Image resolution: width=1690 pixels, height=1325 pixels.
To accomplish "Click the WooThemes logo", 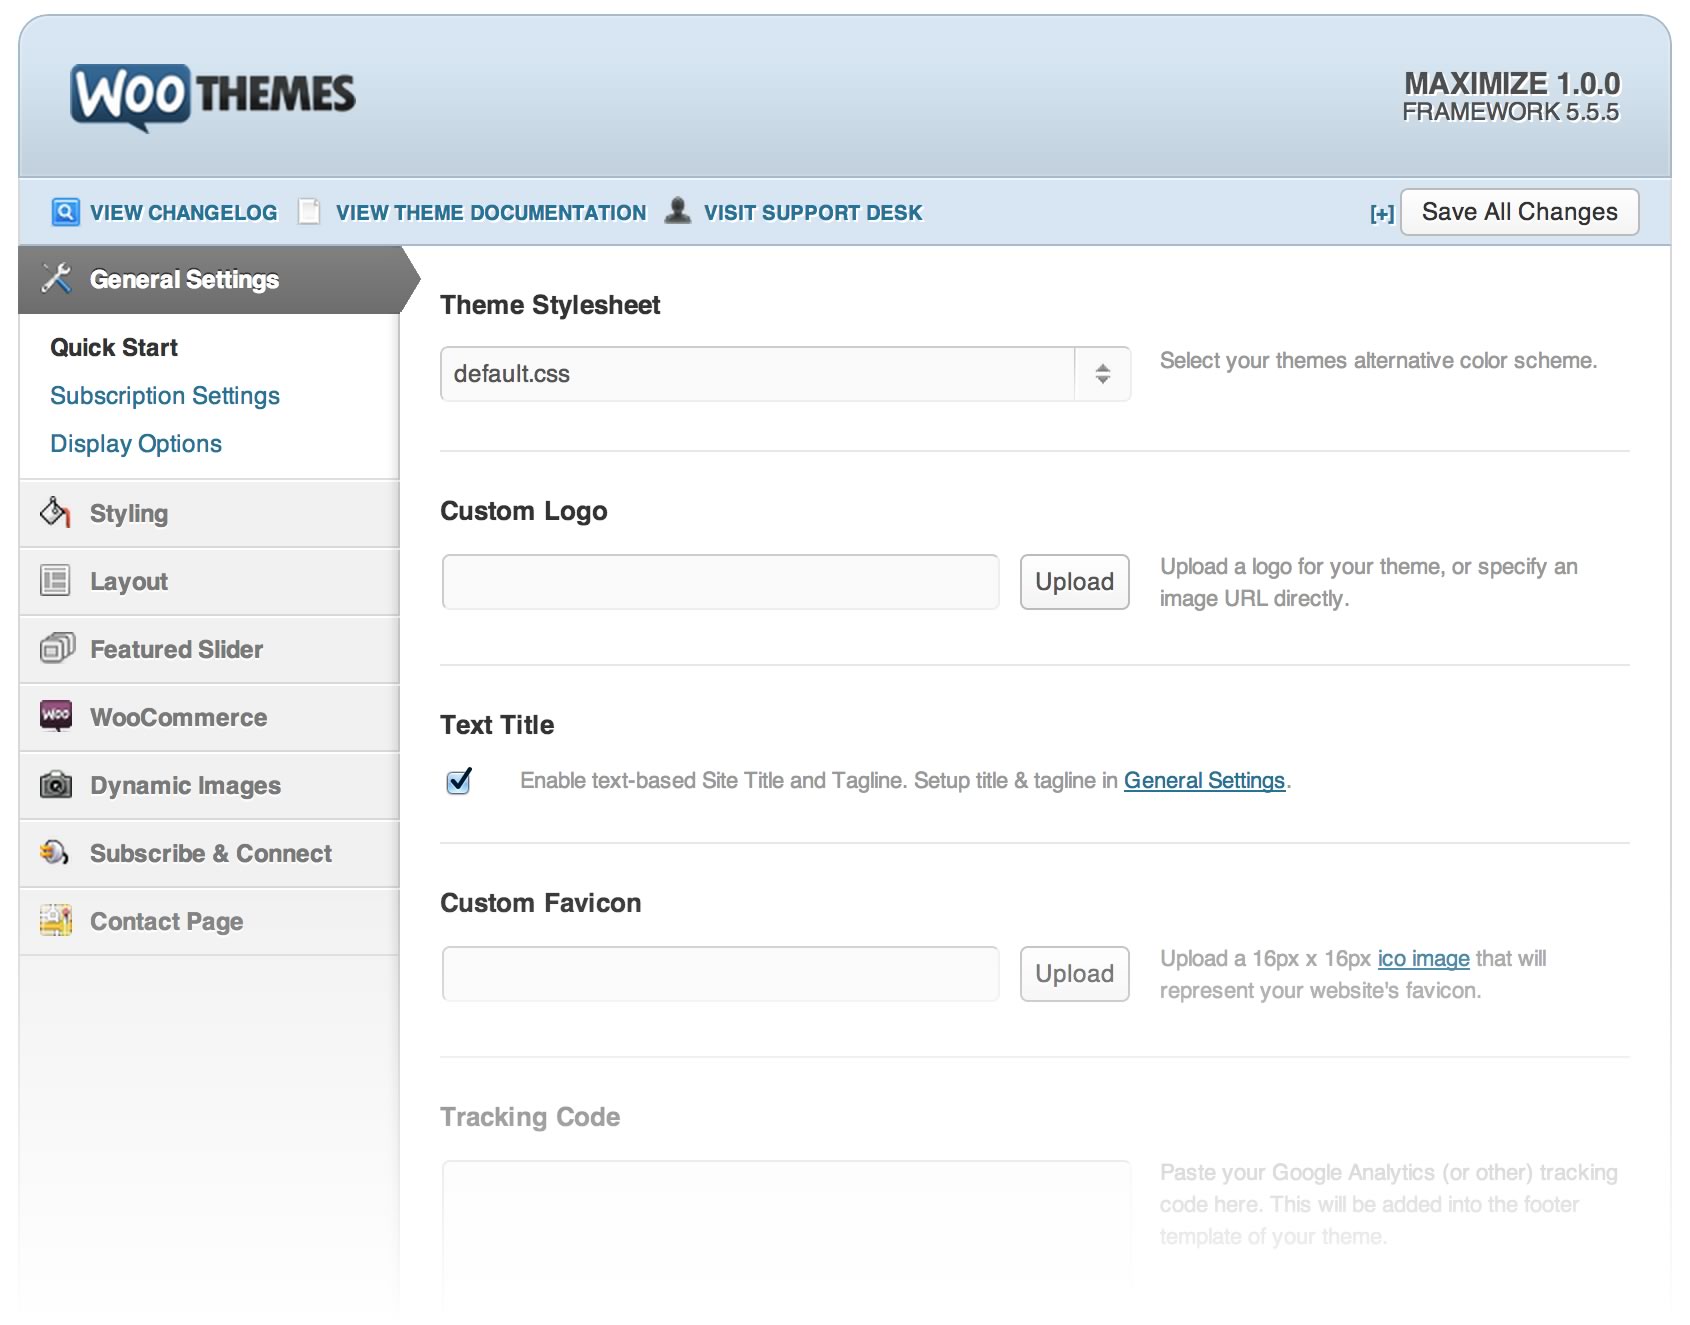I will tap(212, 96).
